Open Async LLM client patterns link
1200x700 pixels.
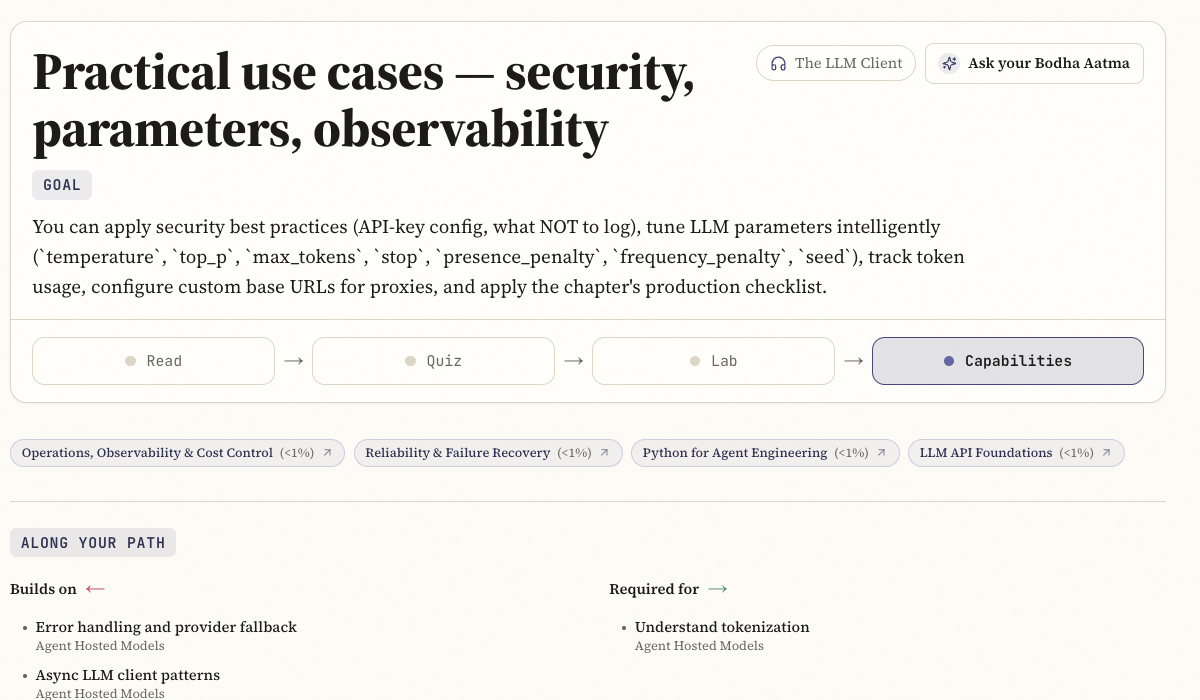tap(128, 675)
